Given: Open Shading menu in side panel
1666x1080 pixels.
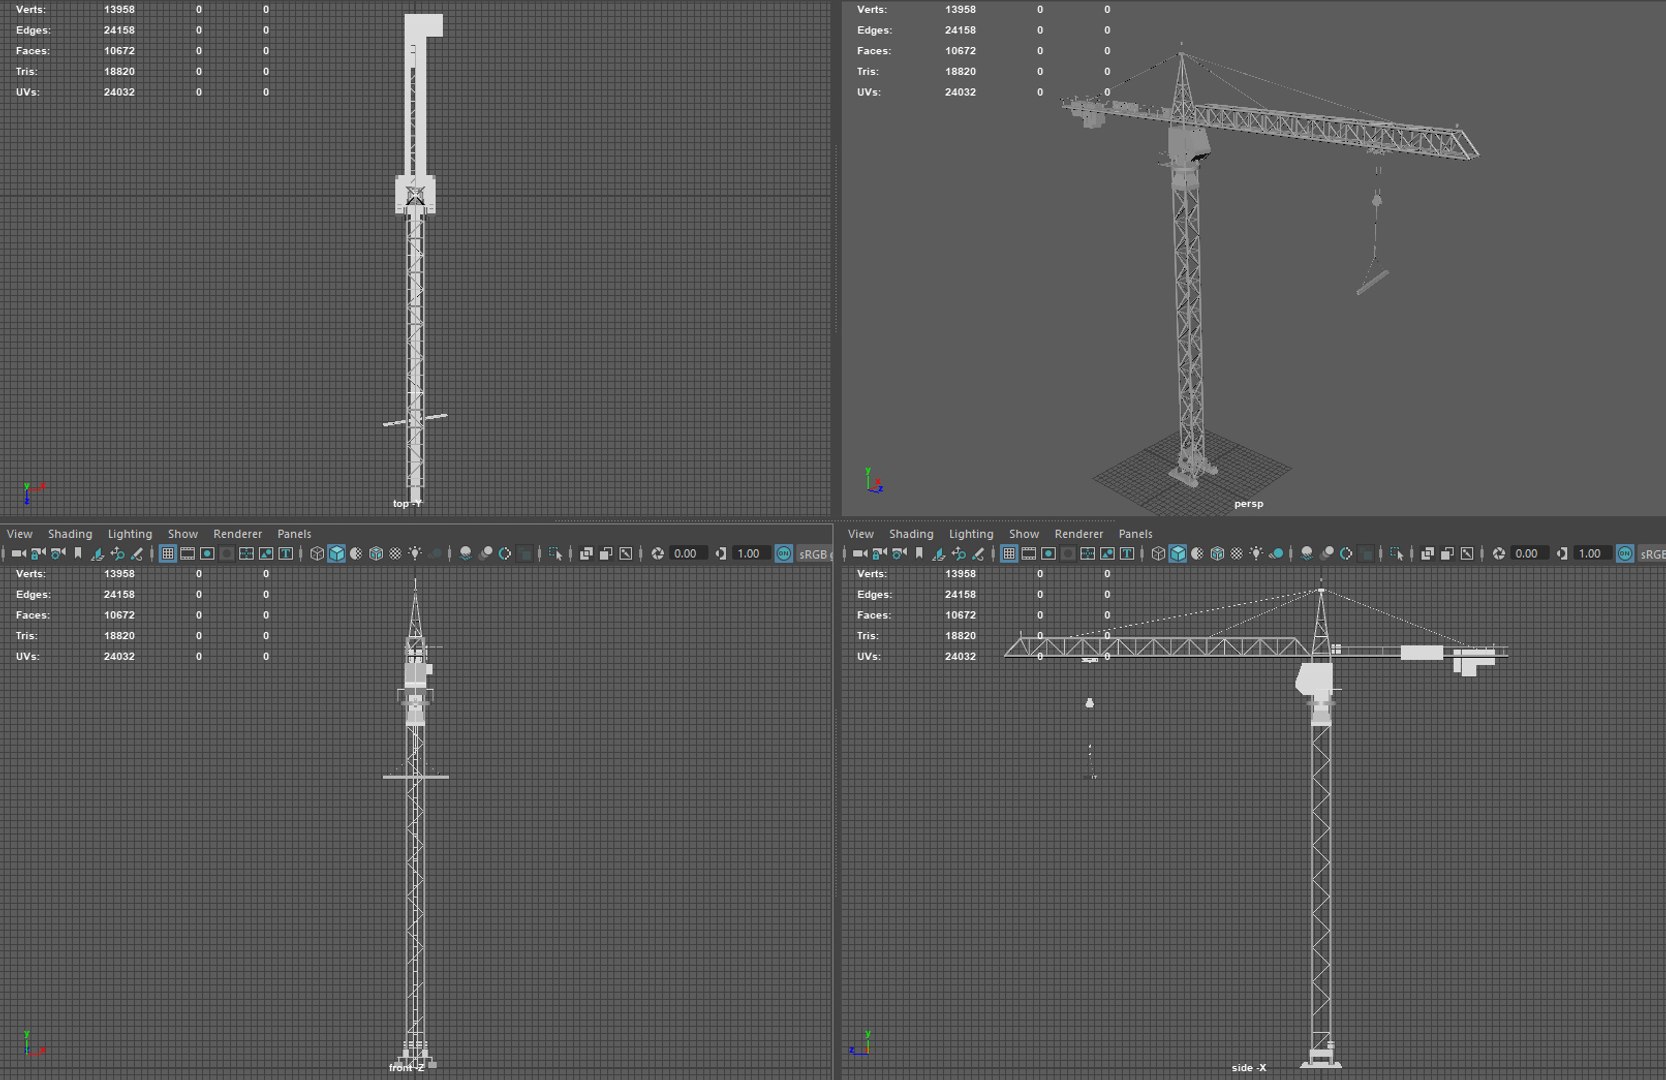Looking at the screenshot, I should [x=911, y=534].
